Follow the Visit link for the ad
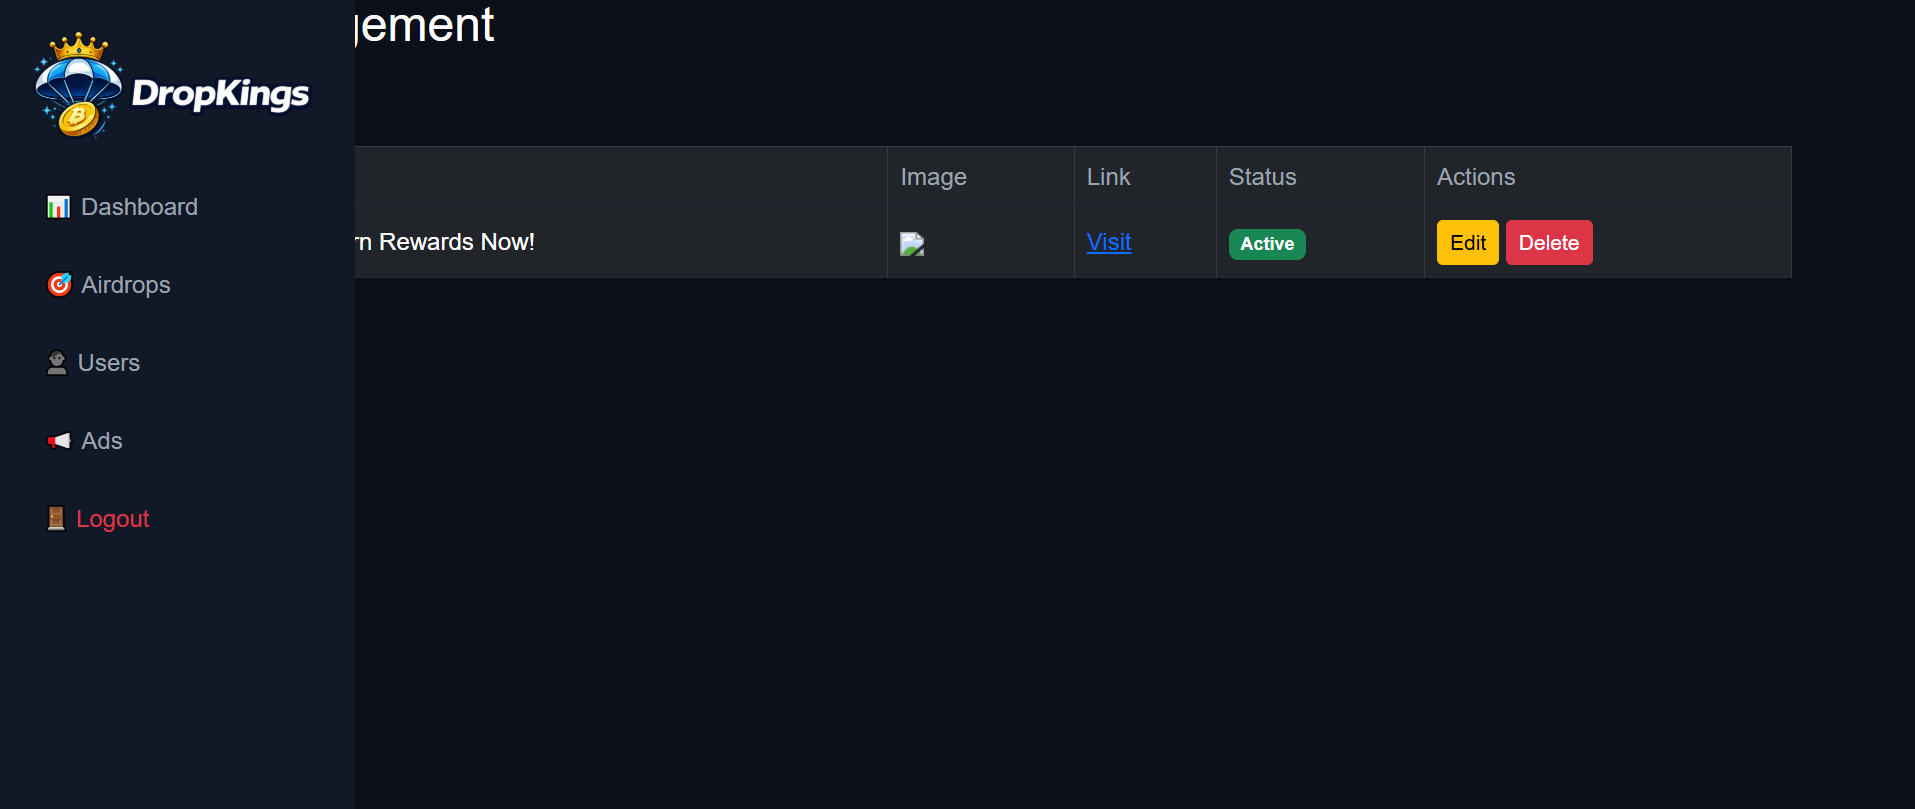The width and height of the screenshot is (1915, 809). coord(1109,242)
